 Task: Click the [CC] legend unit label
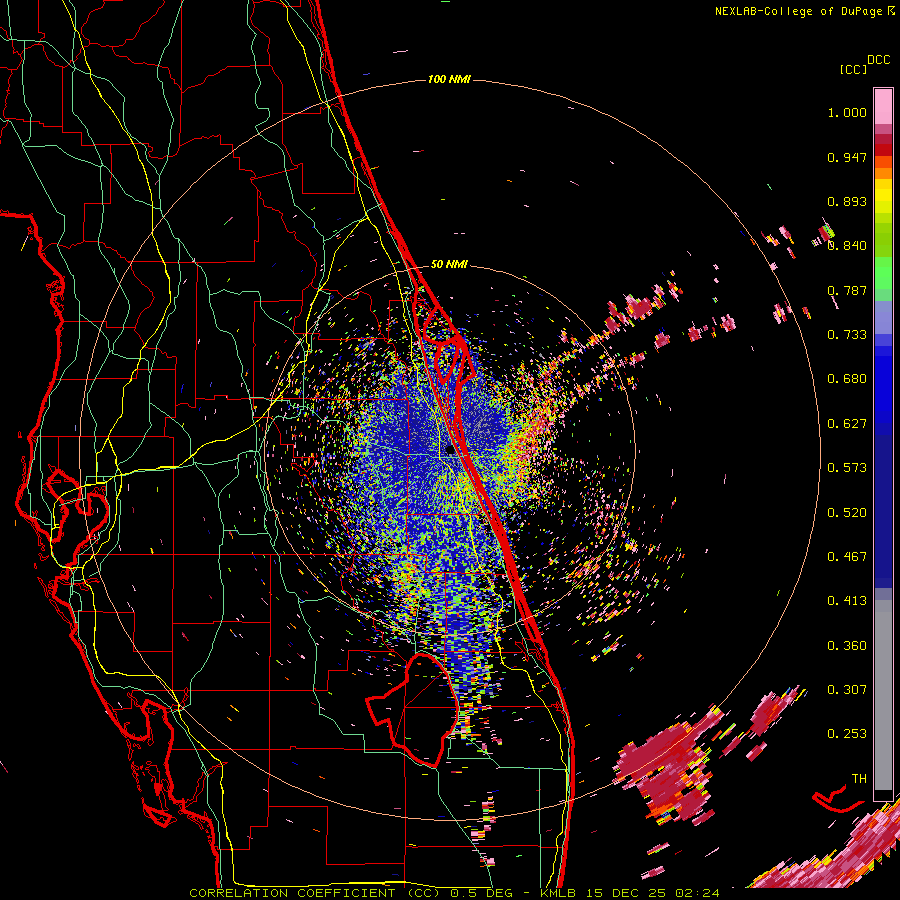[x=853, y=69]
